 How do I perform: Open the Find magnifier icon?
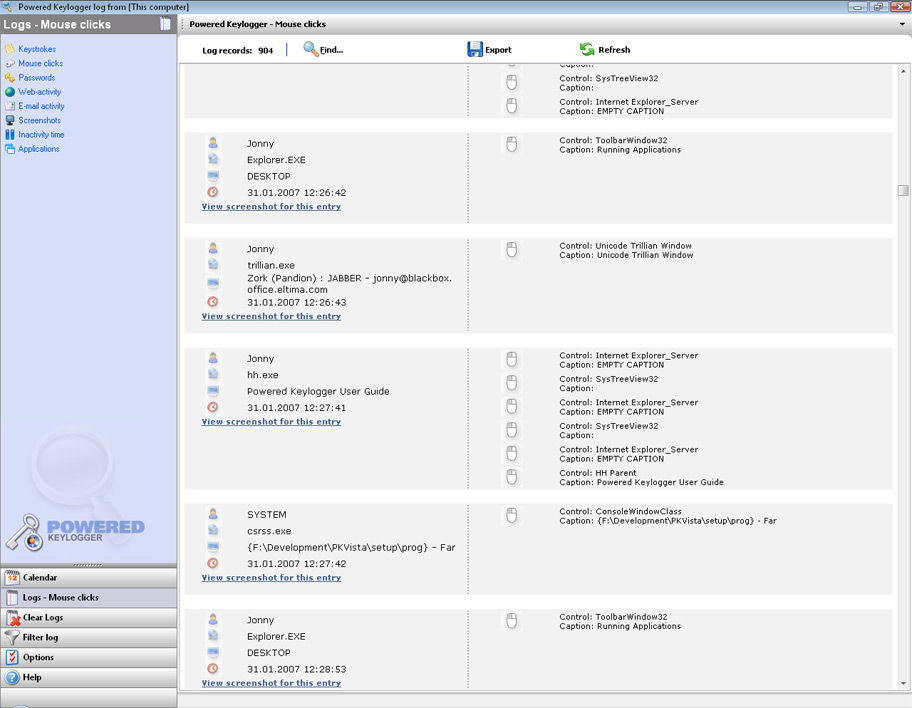click(x=311, y=49)
